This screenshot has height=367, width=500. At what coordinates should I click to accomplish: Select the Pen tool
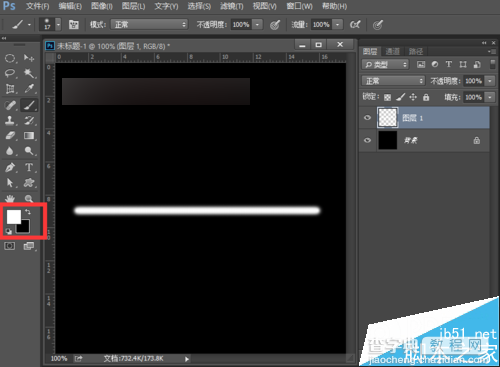pyautogui.click(x=10, y=167)
